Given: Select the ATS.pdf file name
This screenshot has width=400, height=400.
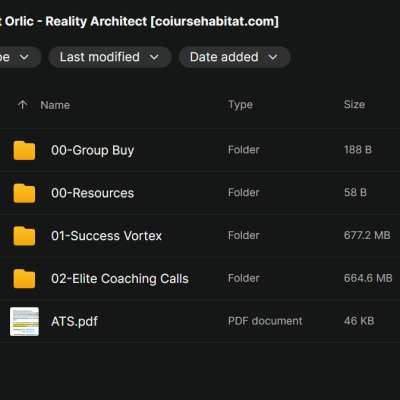Looking at the screenshot, I should click(75, 321).
